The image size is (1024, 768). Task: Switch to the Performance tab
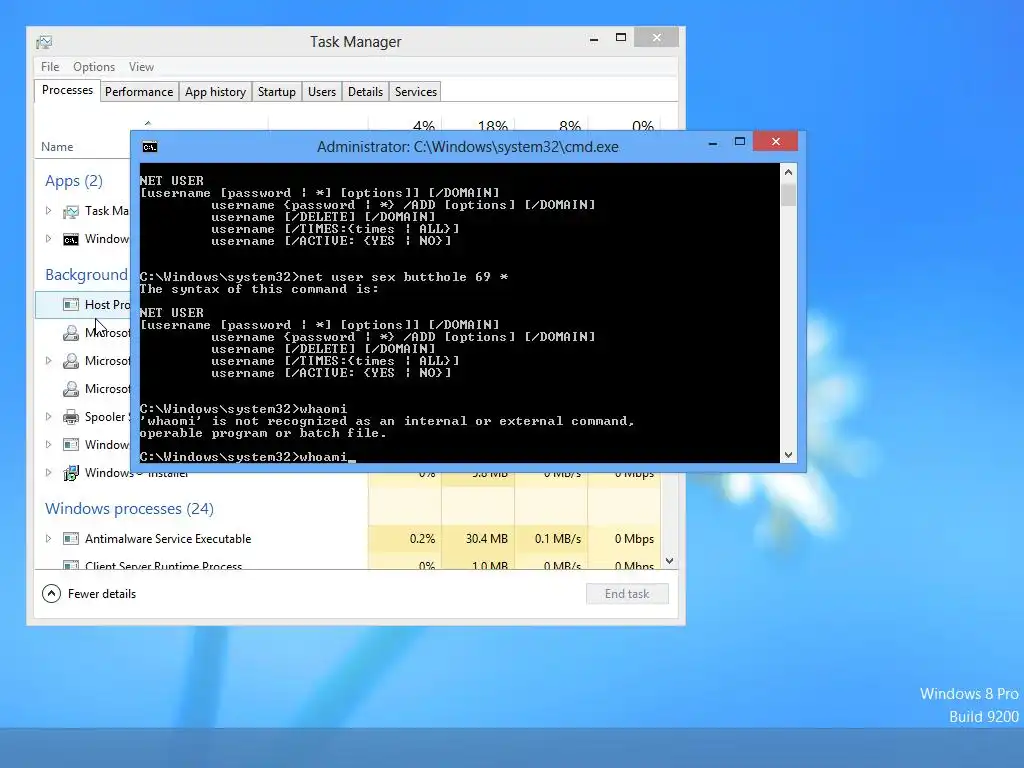(x=139, y=92)
